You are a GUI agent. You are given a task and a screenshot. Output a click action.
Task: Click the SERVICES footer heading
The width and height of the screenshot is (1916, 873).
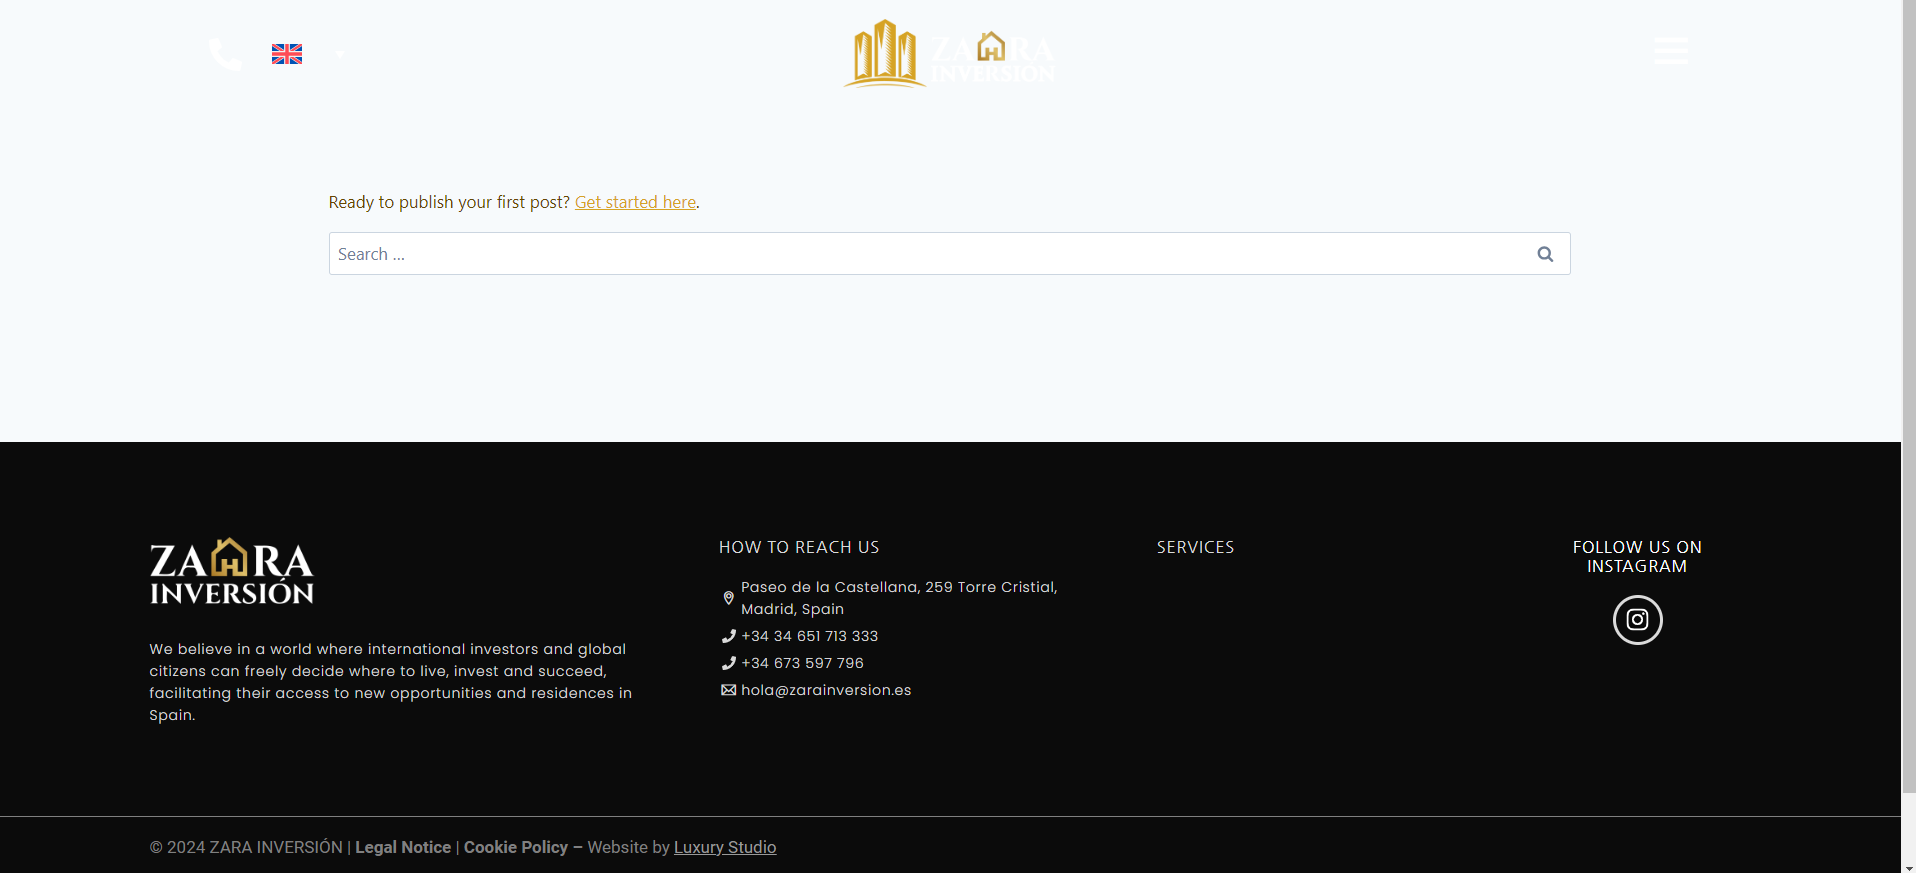click(x=1195, y=547)
